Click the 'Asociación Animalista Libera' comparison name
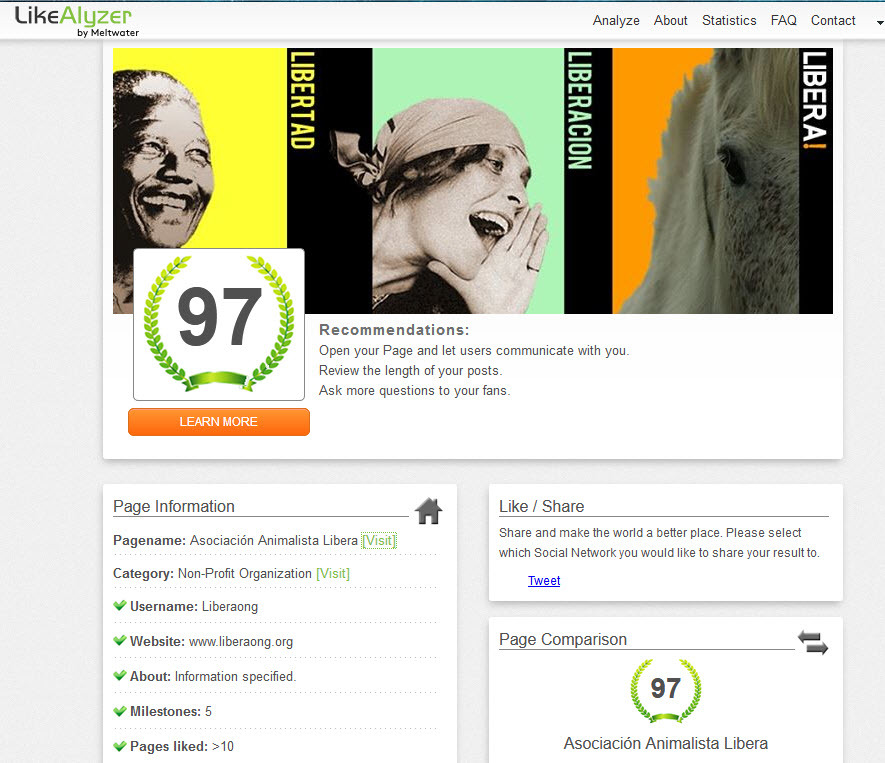This screenshot has width=885, height=763. pos(665,743)
